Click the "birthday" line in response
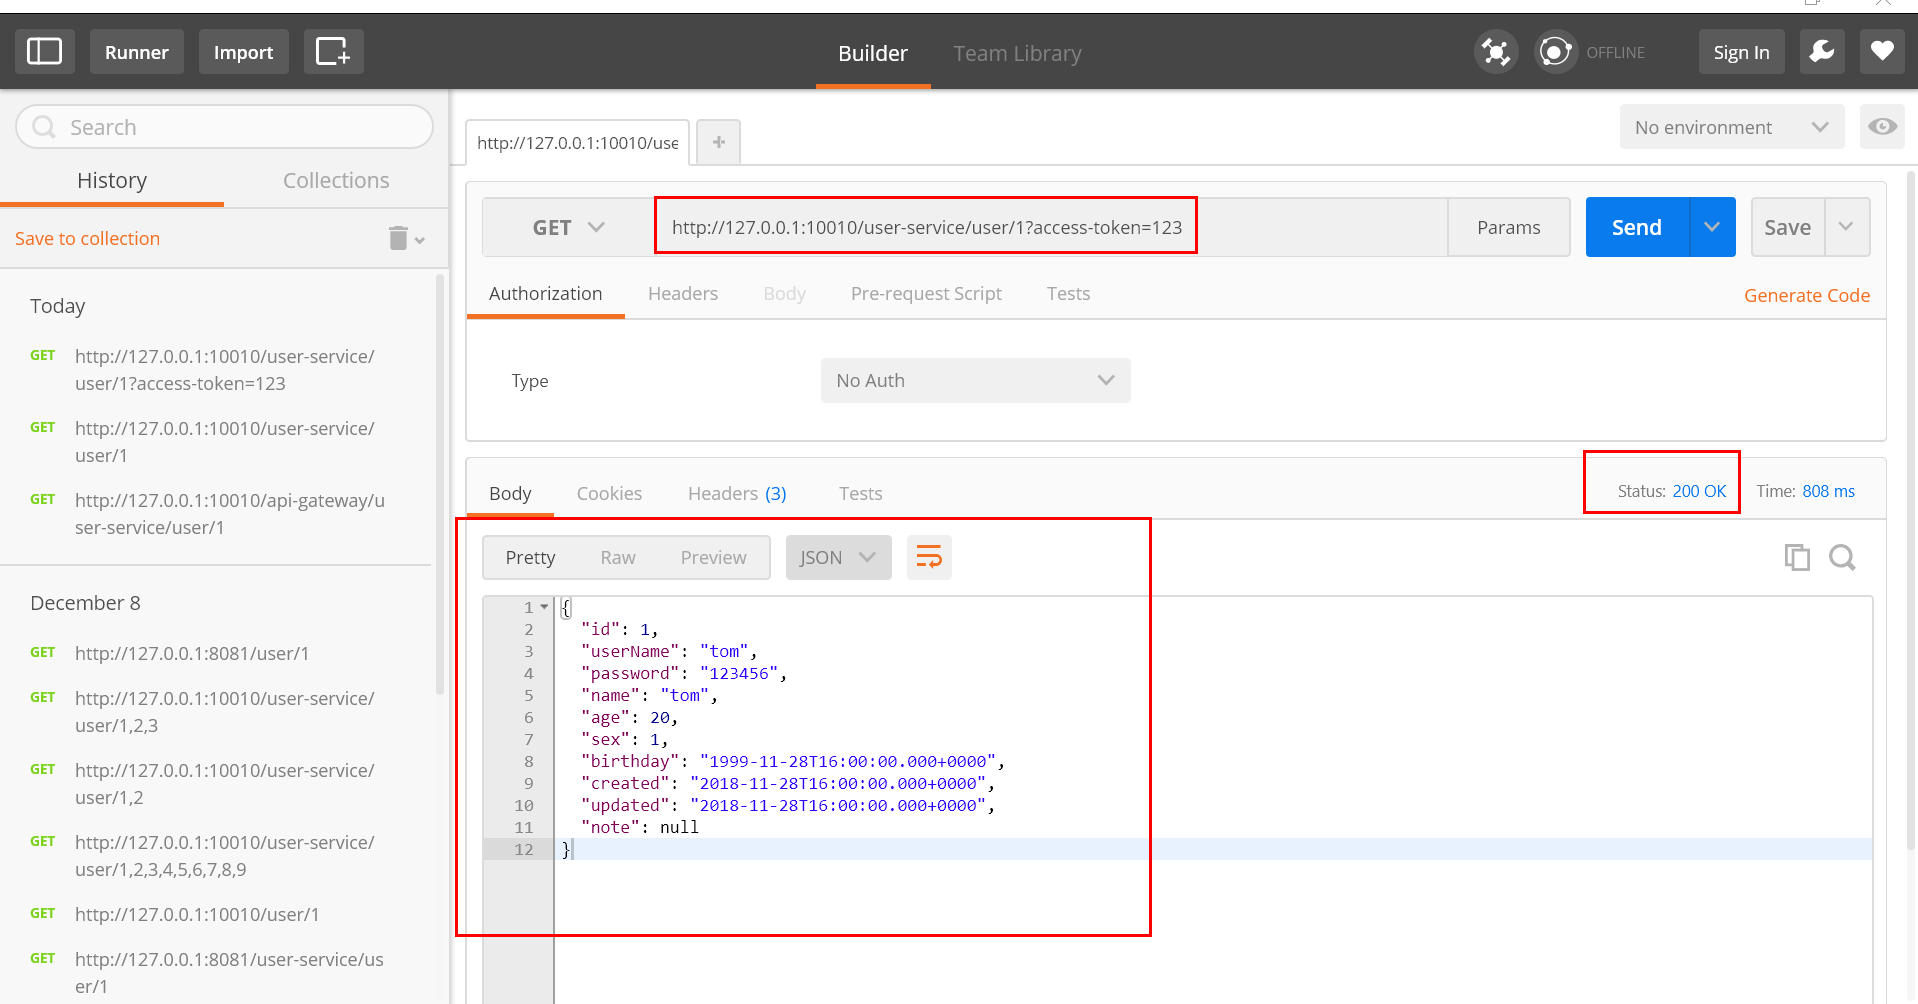This screenshot has width=1918, height=1004. click(792, 762)
